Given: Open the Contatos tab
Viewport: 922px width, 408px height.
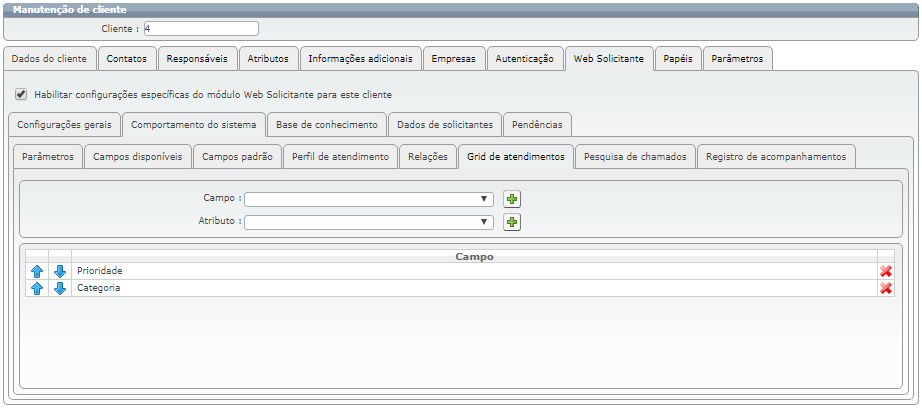Looking at the screenshot, I should click(127, 59).
